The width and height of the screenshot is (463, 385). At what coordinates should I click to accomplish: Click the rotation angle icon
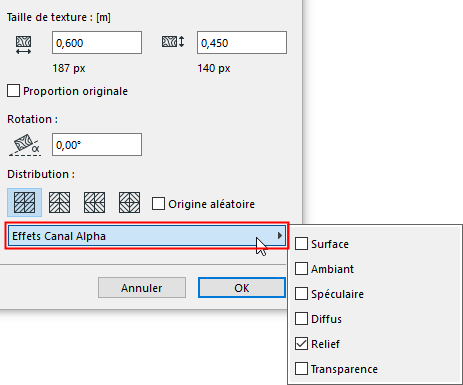point(25,145)
